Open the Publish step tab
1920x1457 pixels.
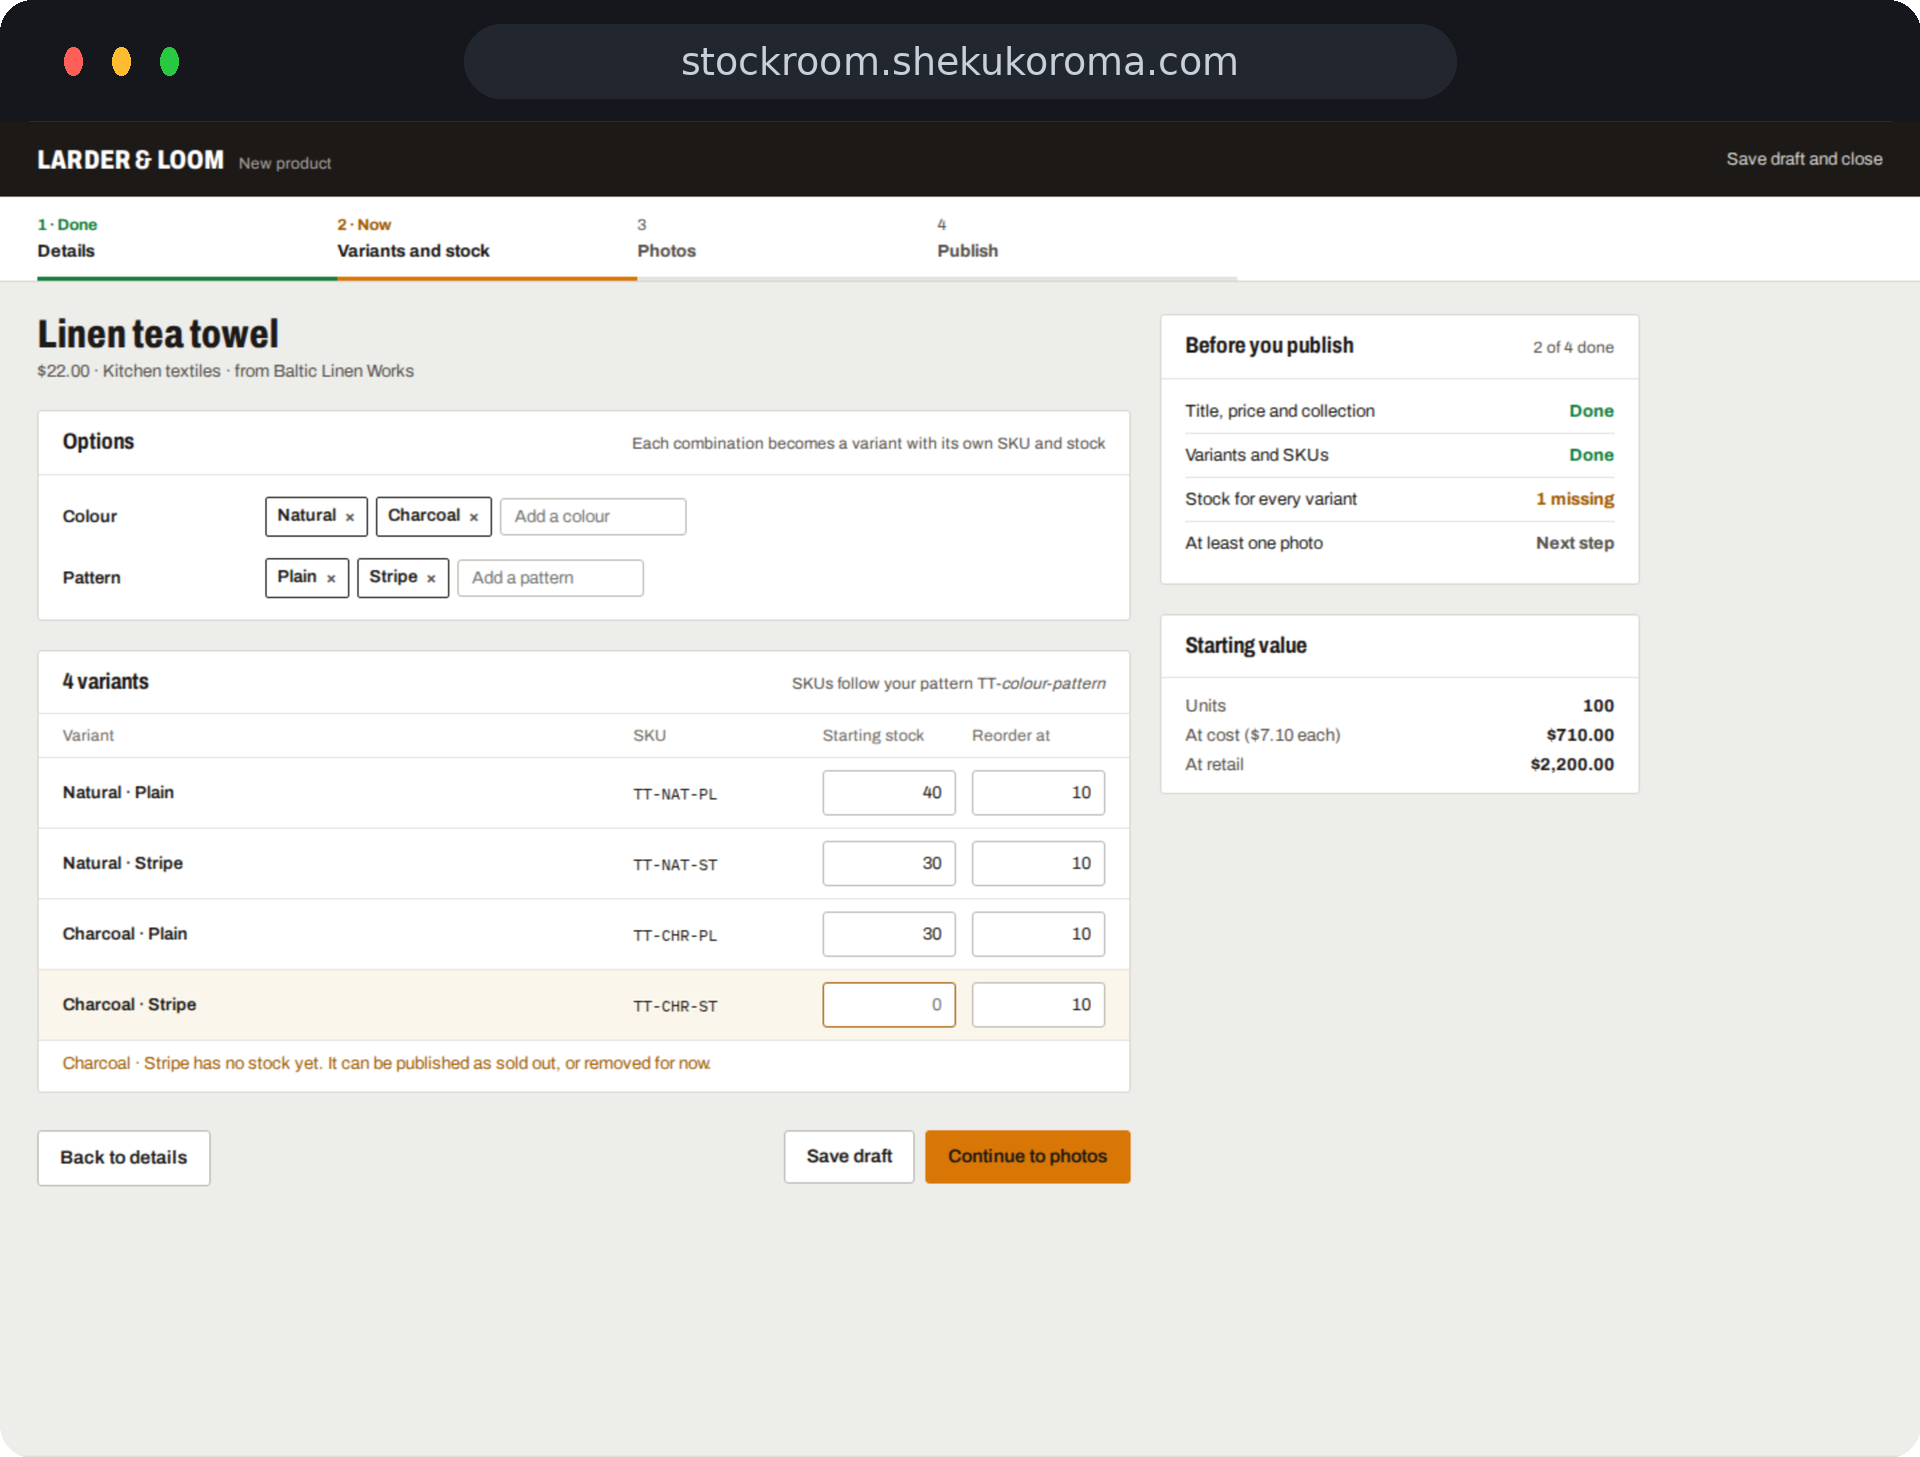pos(1087,238)
